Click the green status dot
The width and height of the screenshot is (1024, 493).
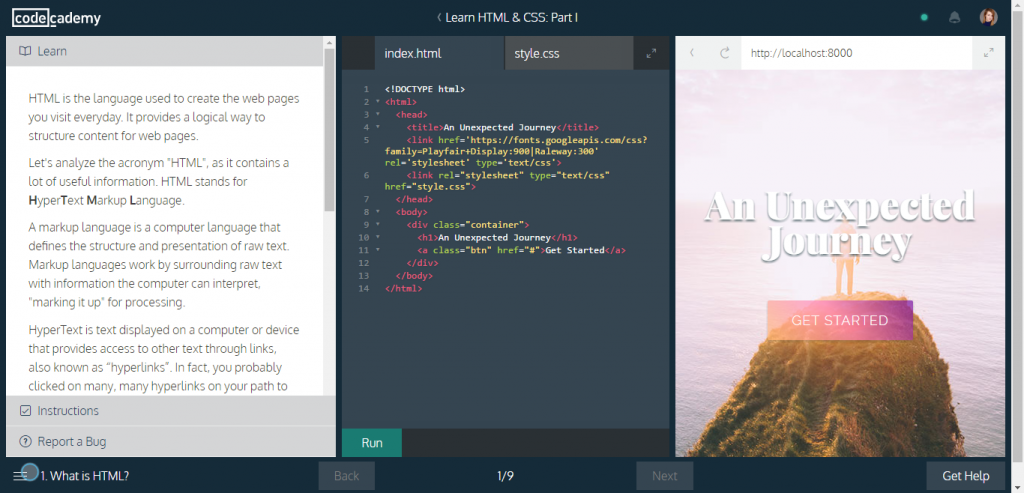point(924,18)
